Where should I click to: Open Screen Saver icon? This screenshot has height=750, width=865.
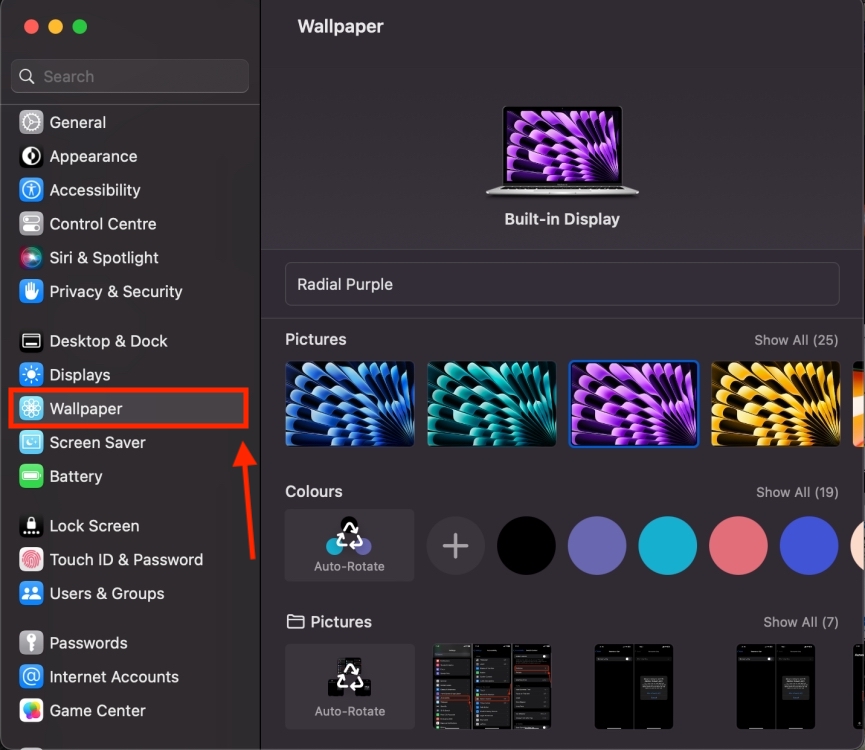point(31,442)
